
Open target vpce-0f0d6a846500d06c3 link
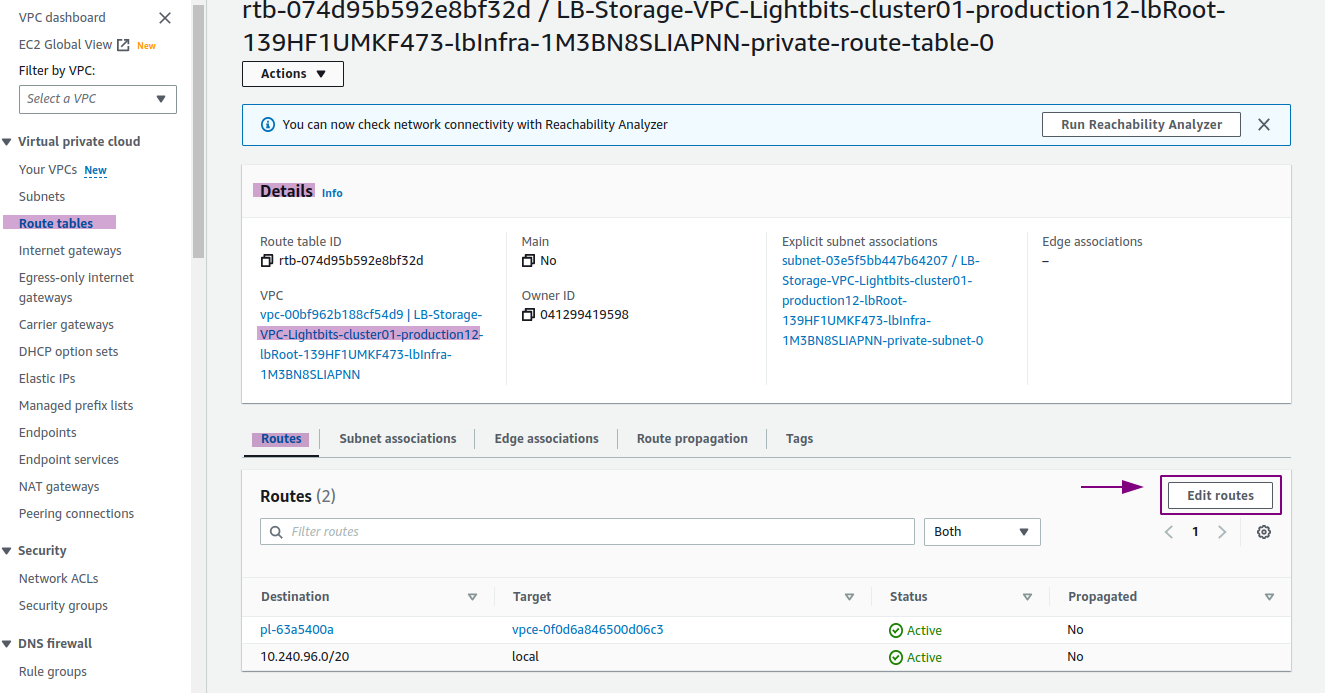[x=588, y=630]
